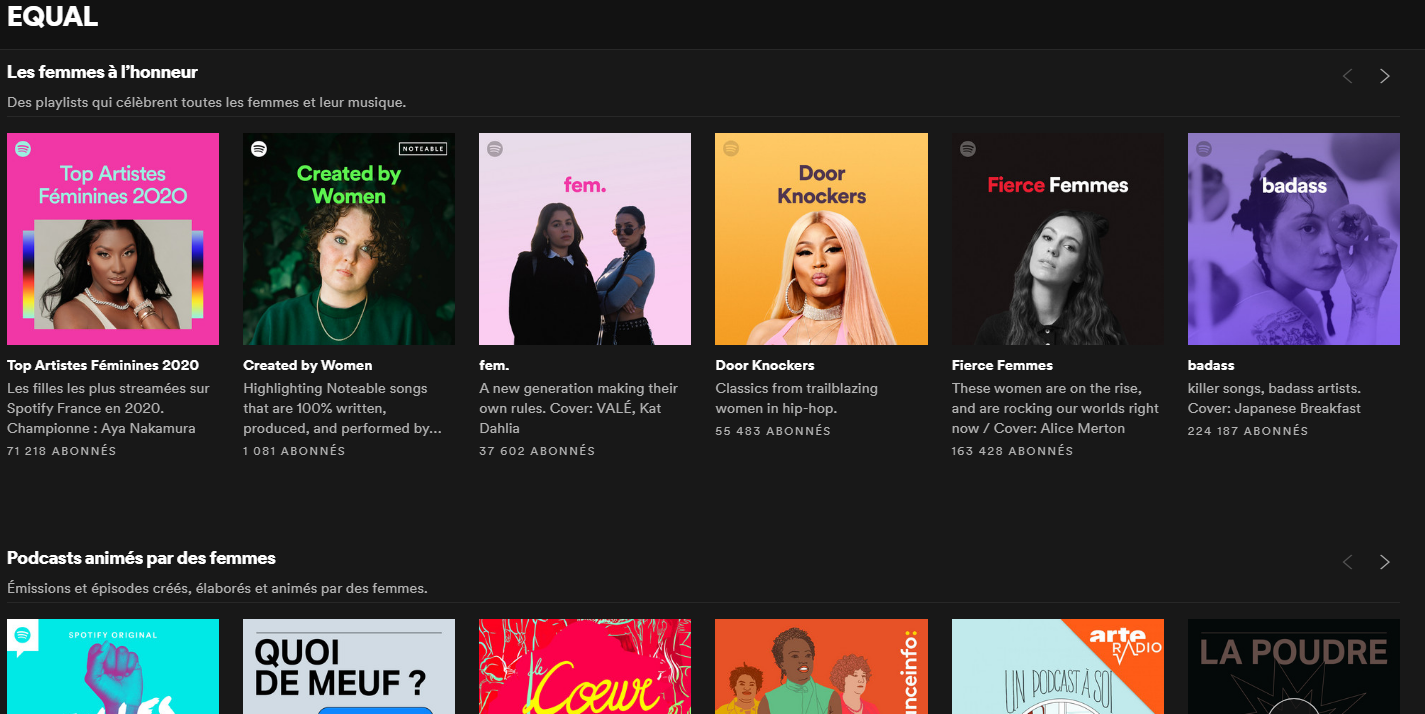This screenshot has height=714, width=1425.
Task: Open Podcasts animés par des femmes heading
Action: click(141, 558)
